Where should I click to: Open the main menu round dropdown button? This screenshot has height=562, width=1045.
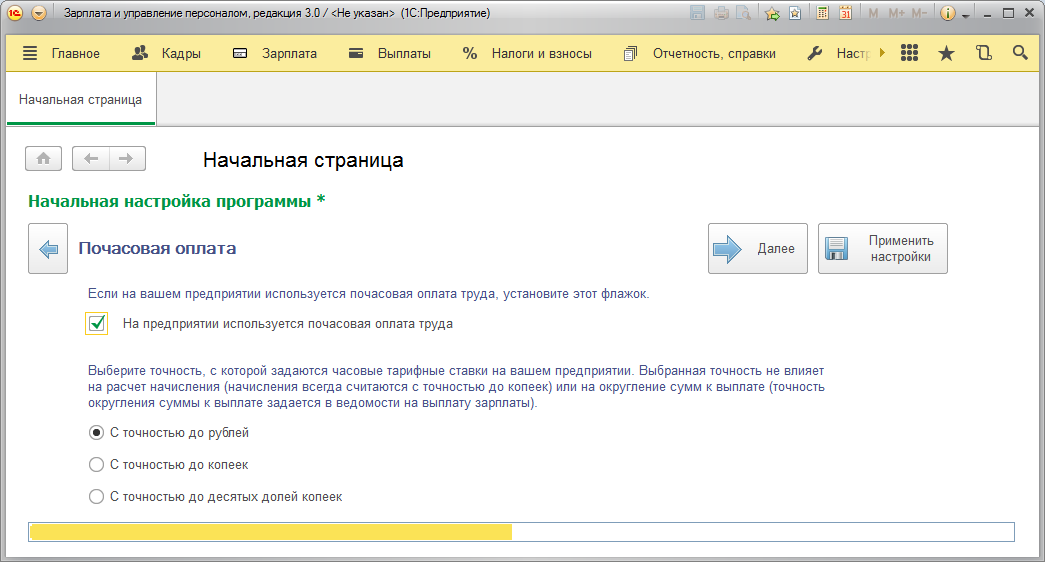click(39, 13)
